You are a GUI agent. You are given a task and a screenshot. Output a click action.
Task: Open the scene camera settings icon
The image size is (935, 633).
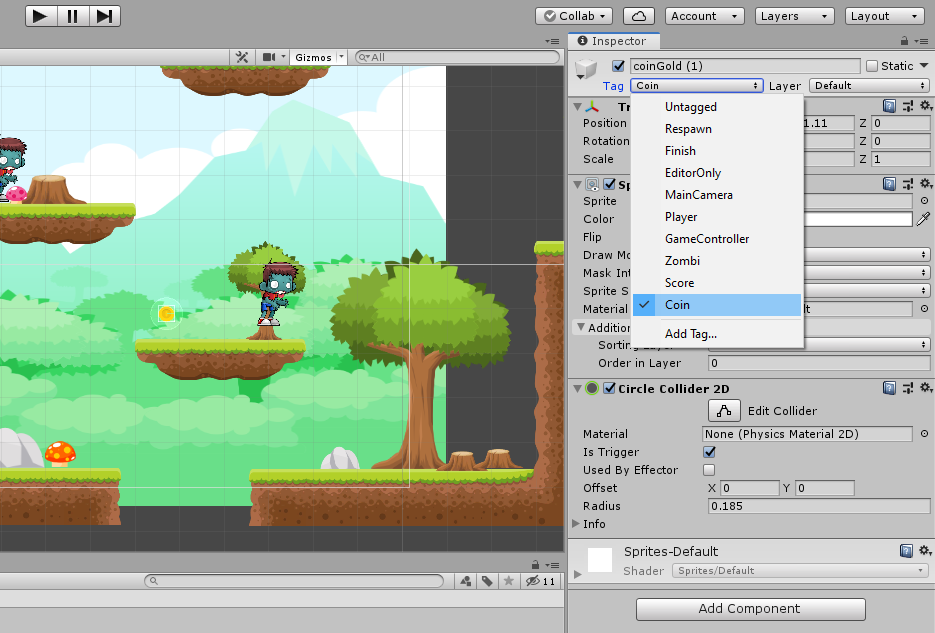pyautogui.click(x=270, y=57)
